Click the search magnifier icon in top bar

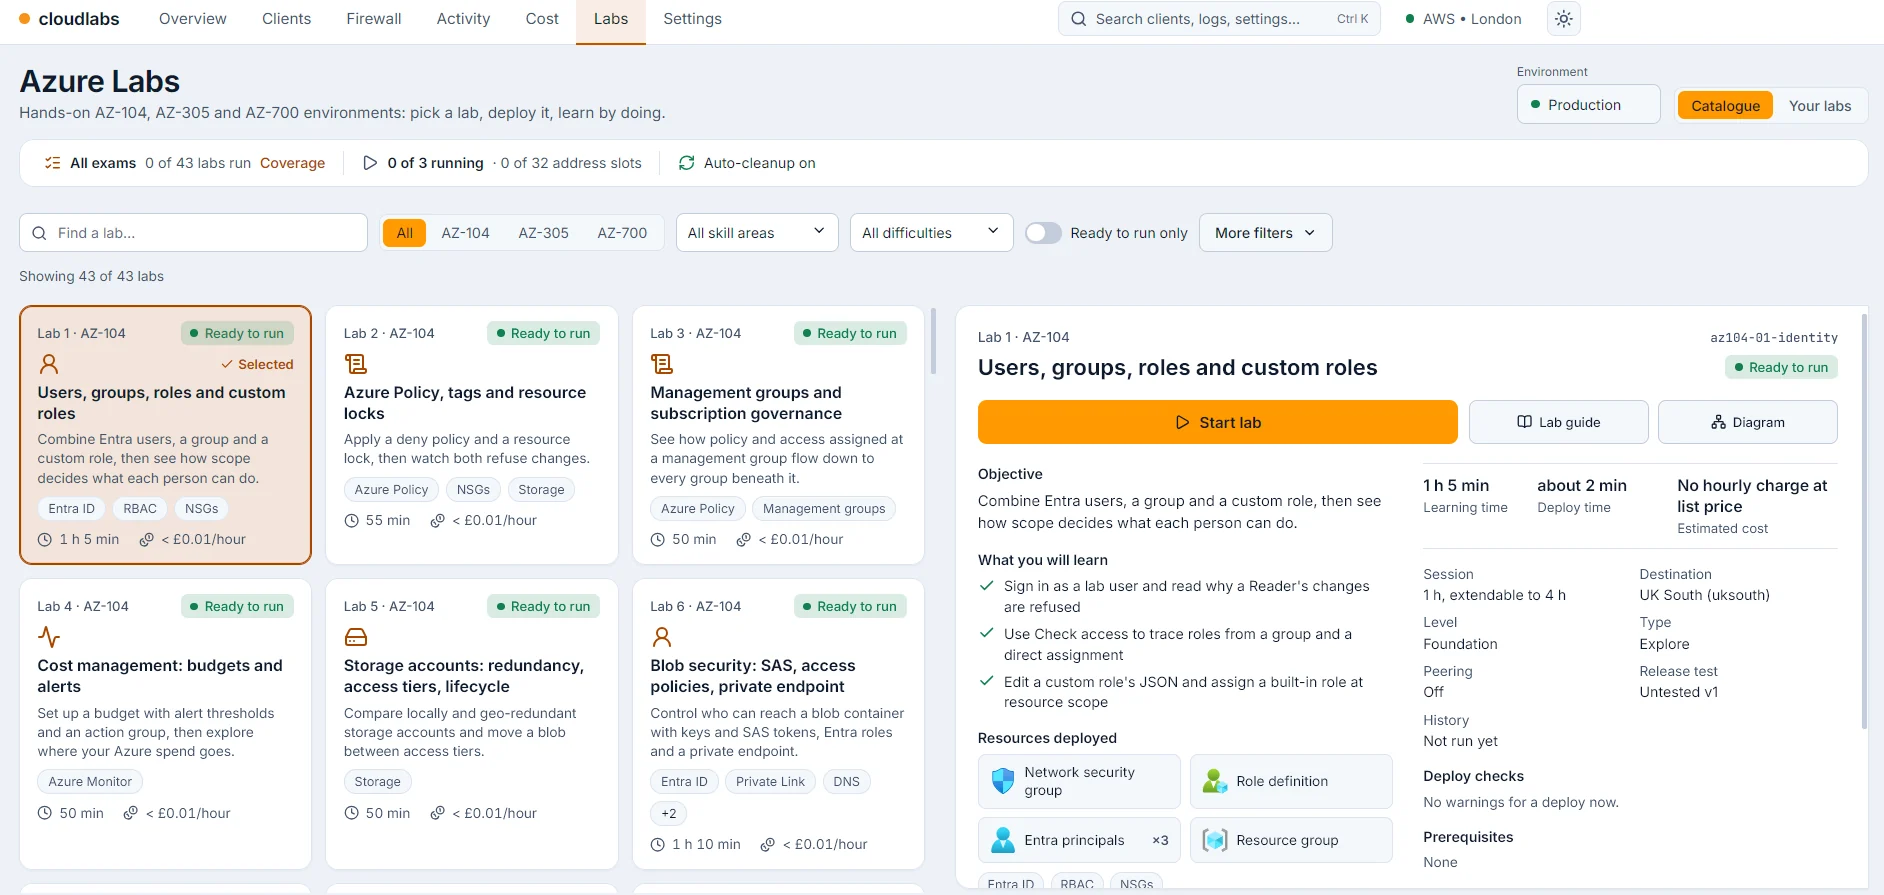pyautogui.click(x=1078, y=19)
